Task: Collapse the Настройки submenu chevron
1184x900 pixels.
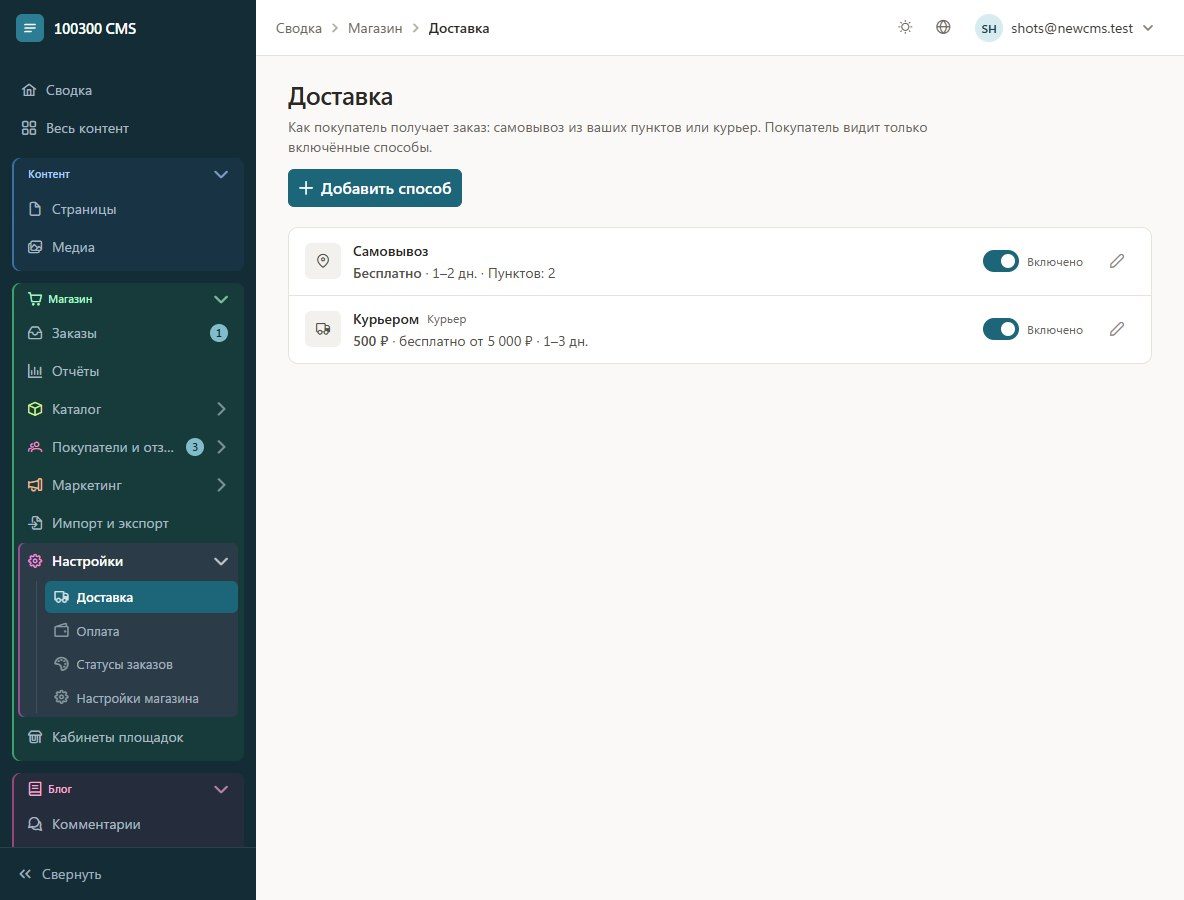Action: [220, 561]
